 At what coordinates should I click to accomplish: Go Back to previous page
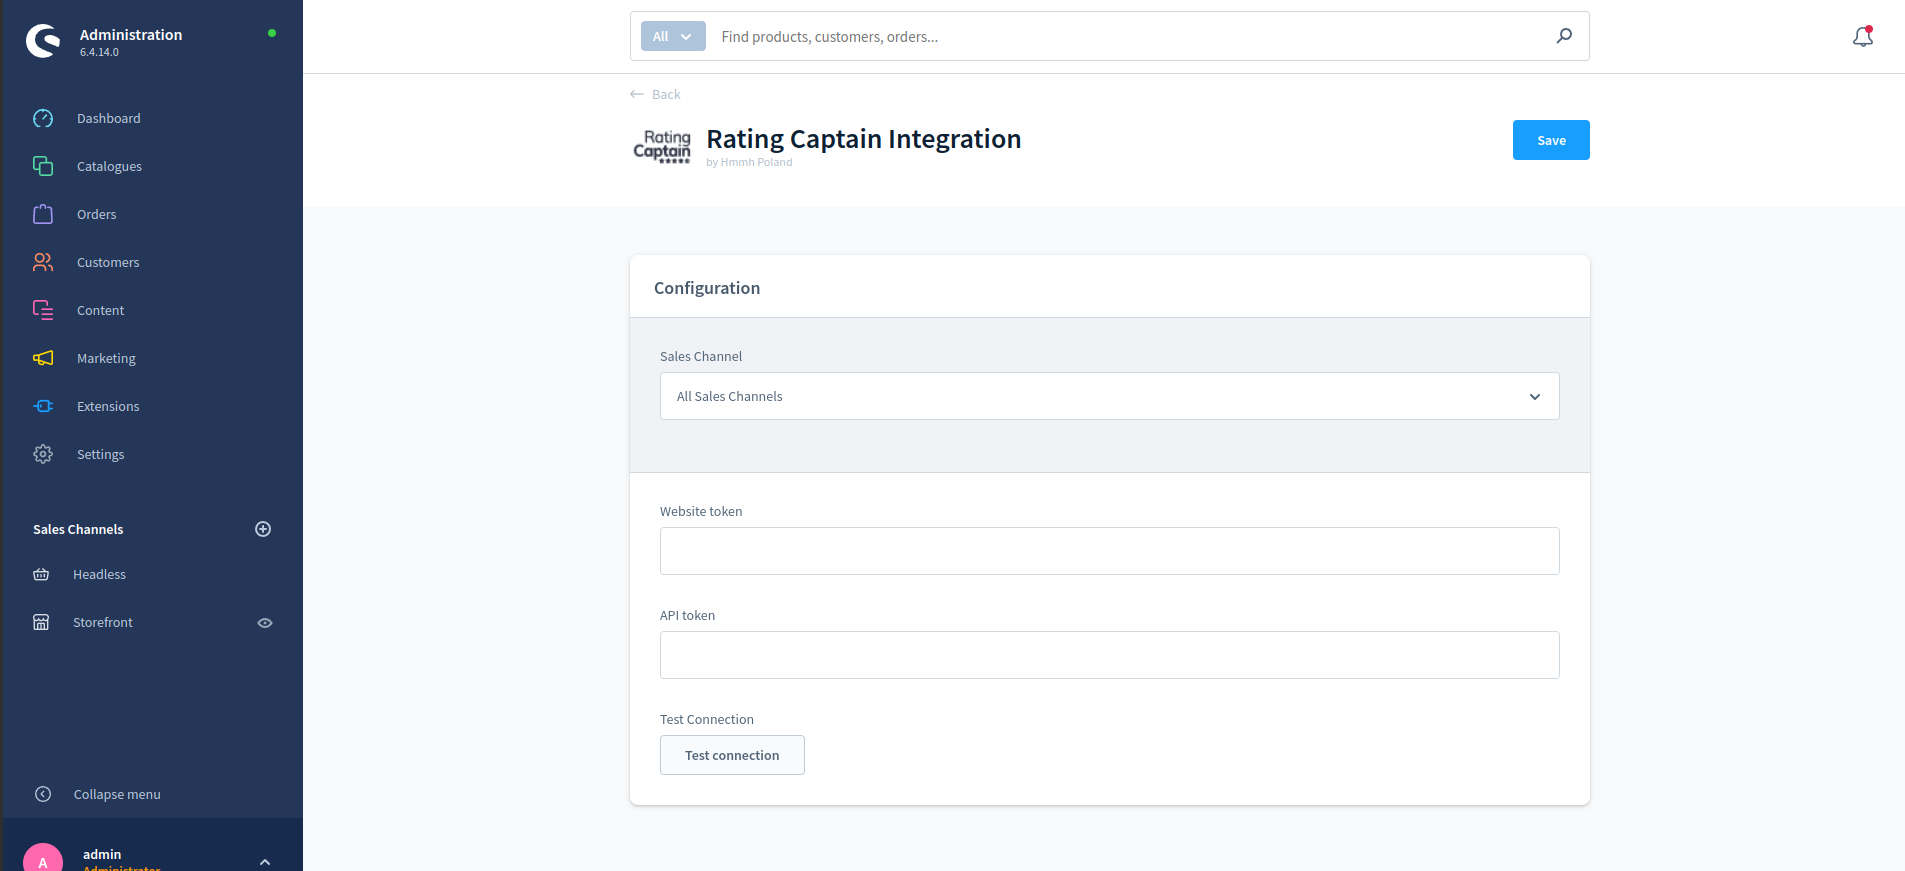pos(666,94)
